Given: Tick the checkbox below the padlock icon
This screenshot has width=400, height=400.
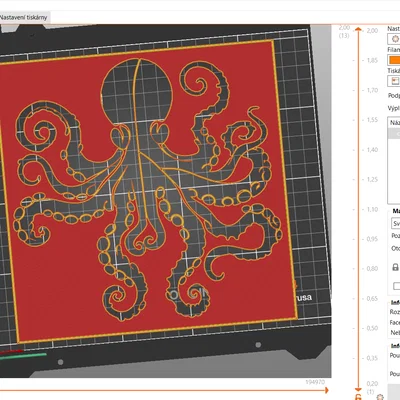Looking at the screenshot, I should 396,286.
